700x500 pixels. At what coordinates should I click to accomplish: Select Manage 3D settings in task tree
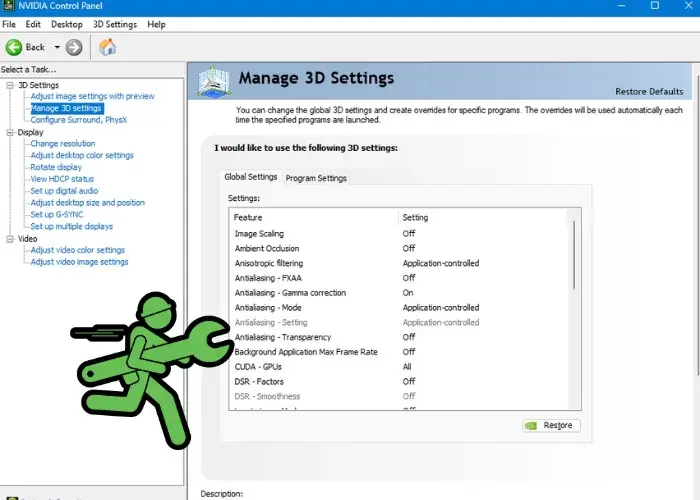click(x=67, y=108)
